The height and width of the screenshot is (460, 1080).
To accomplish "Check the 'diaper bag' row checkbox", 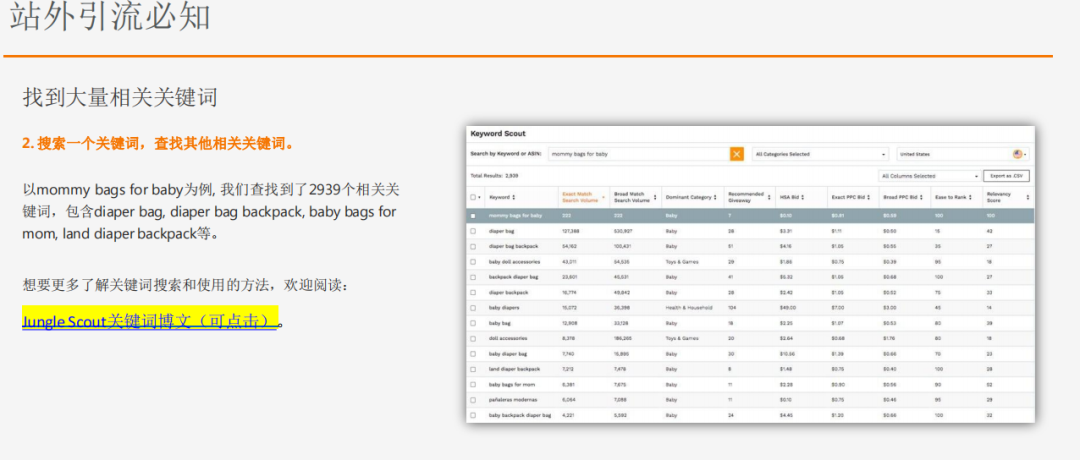I will point(473,230).
